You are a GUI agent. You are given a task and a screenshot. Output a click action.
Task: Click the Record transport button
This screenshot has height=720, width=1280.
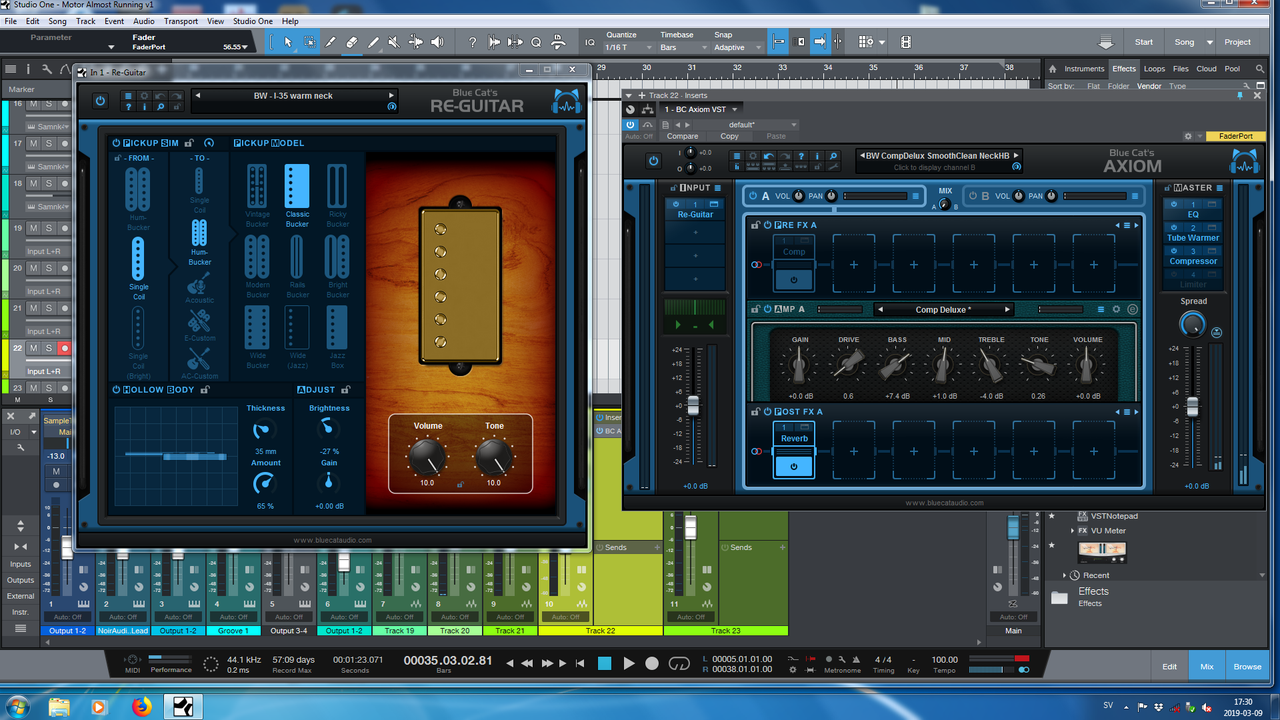coord(652,663)
